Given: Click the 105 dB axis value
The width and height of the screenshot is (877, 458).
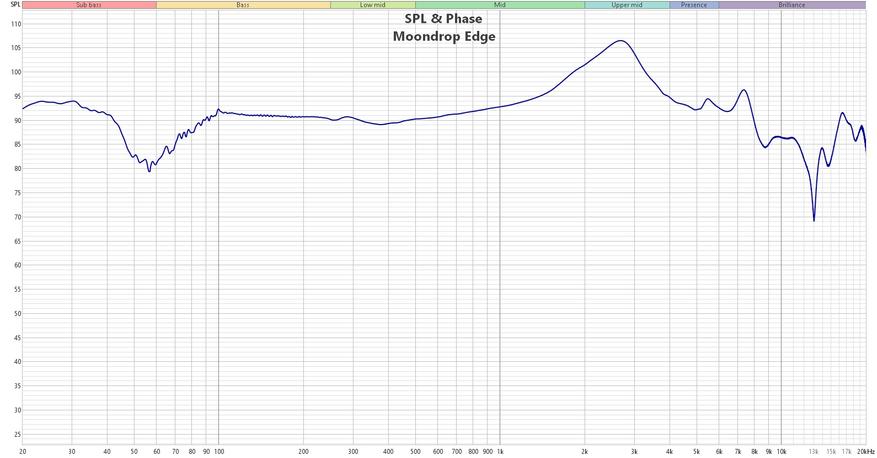Looking at the screenshot, I should pyautogui.click(x=16, y=48).
